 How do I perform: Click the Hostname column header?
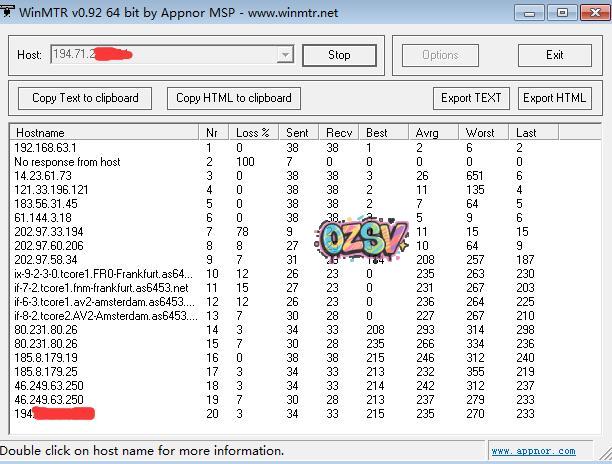(100, 132)
